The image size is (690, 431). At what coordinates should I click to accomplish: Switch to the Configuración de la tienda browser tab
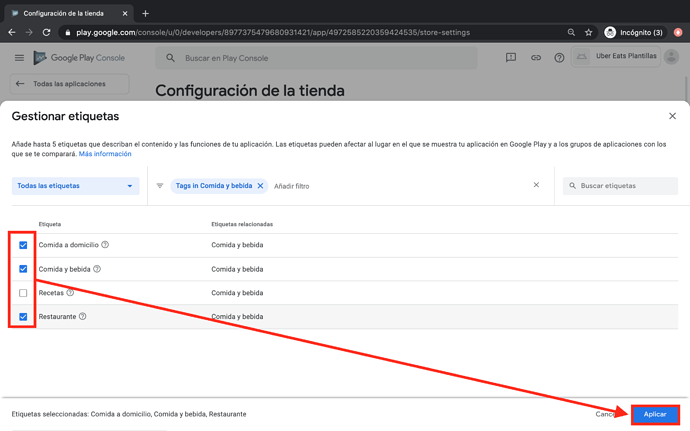pos(65,13)
